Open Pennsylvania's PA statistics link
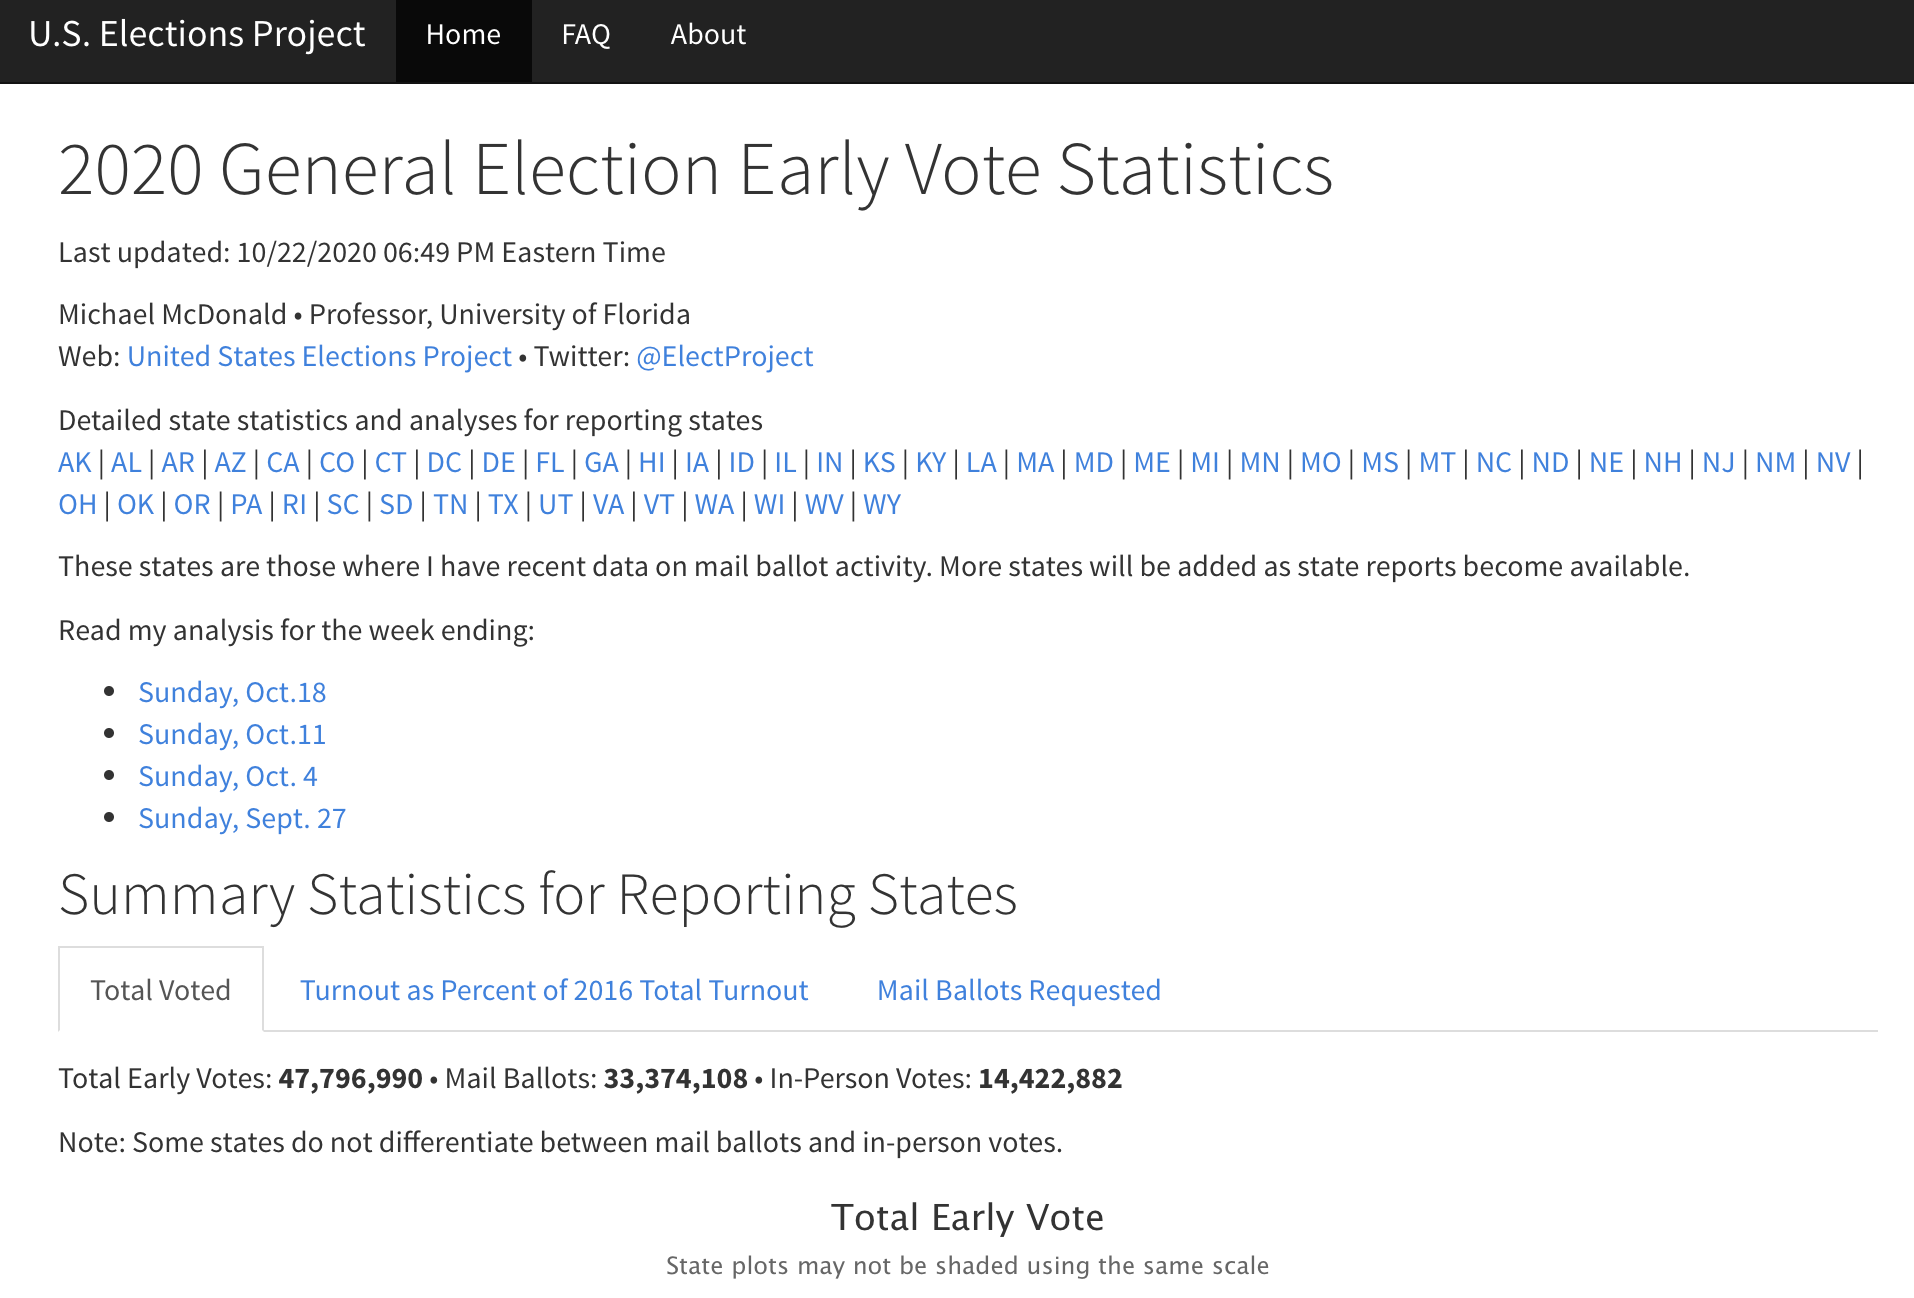The height and width of the screenshot is (1298, 1914). 245,505
